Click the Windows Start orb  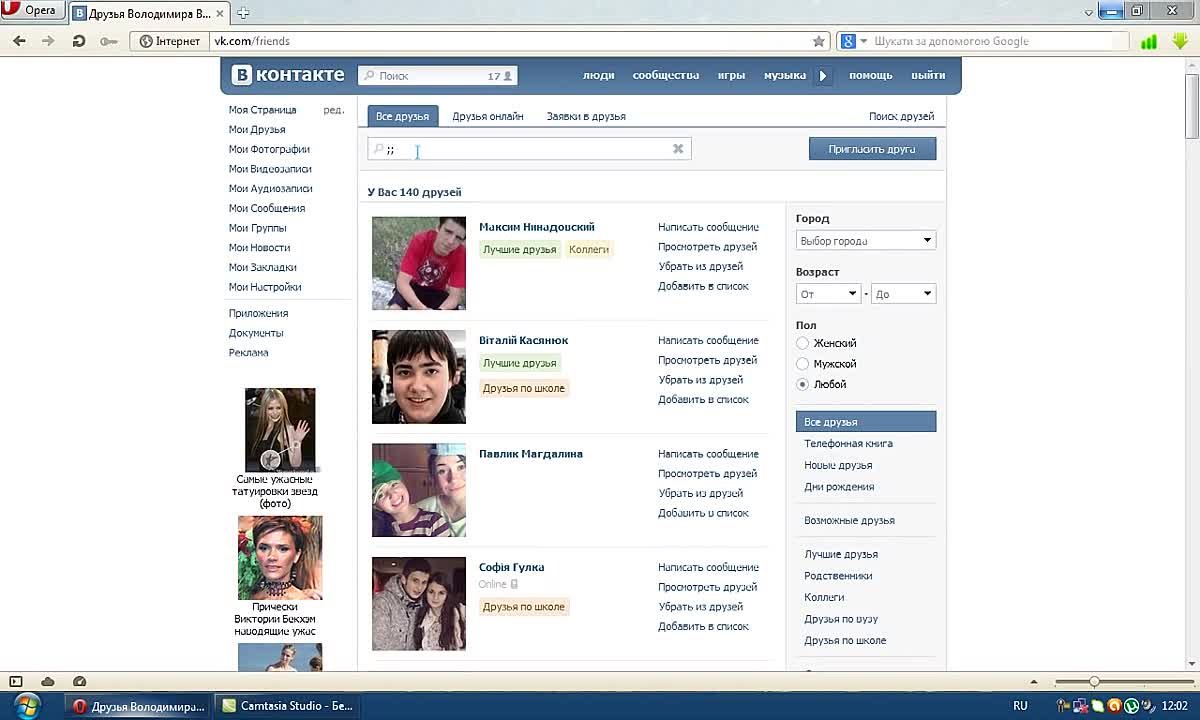(x=27, y=705)
